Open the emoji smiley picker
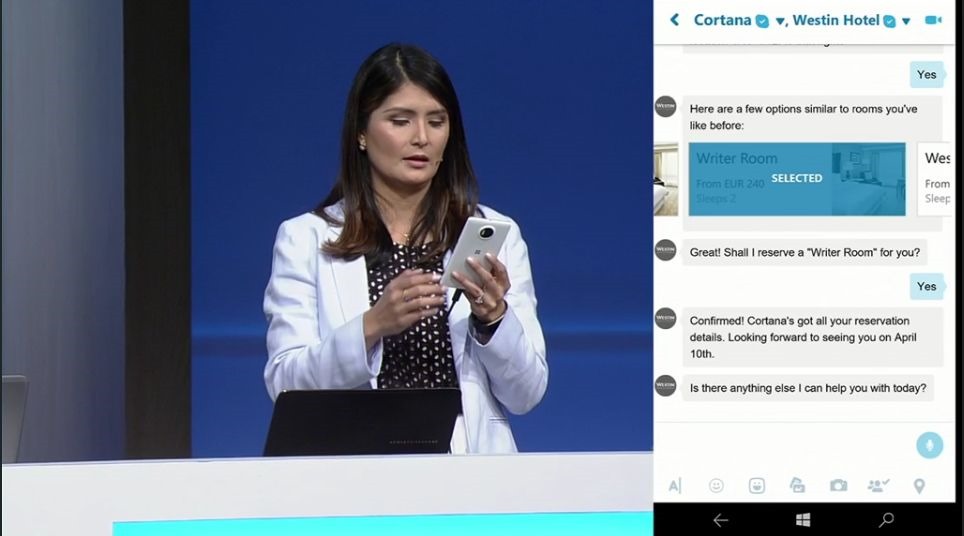Viewport: 964px width, 536px height. click(x=716, y=486)
